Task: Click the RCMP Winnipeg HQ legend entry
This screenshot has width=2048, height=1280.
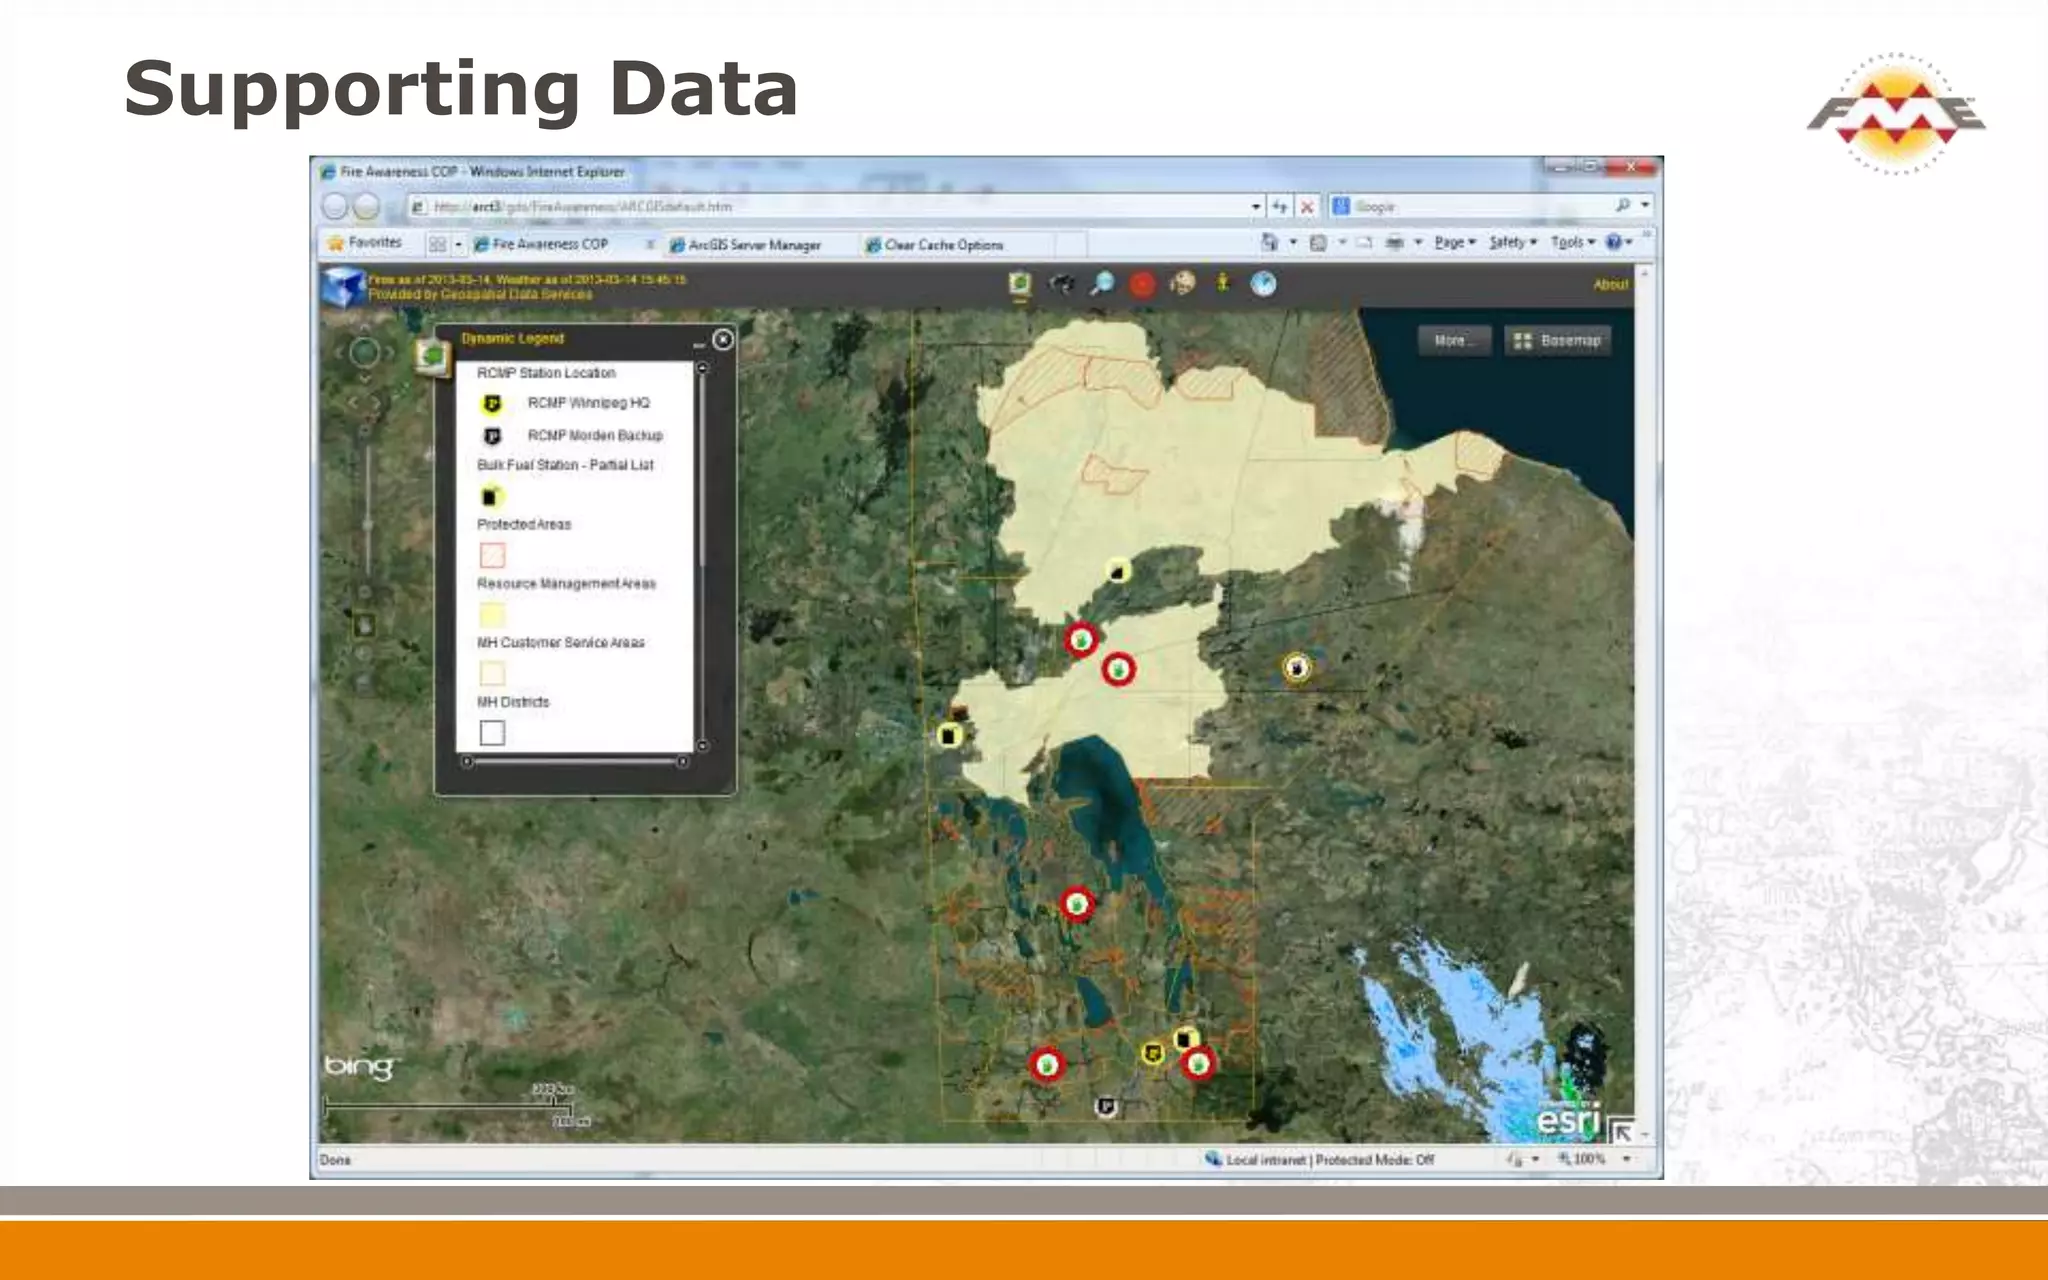Action: [567, 403]
